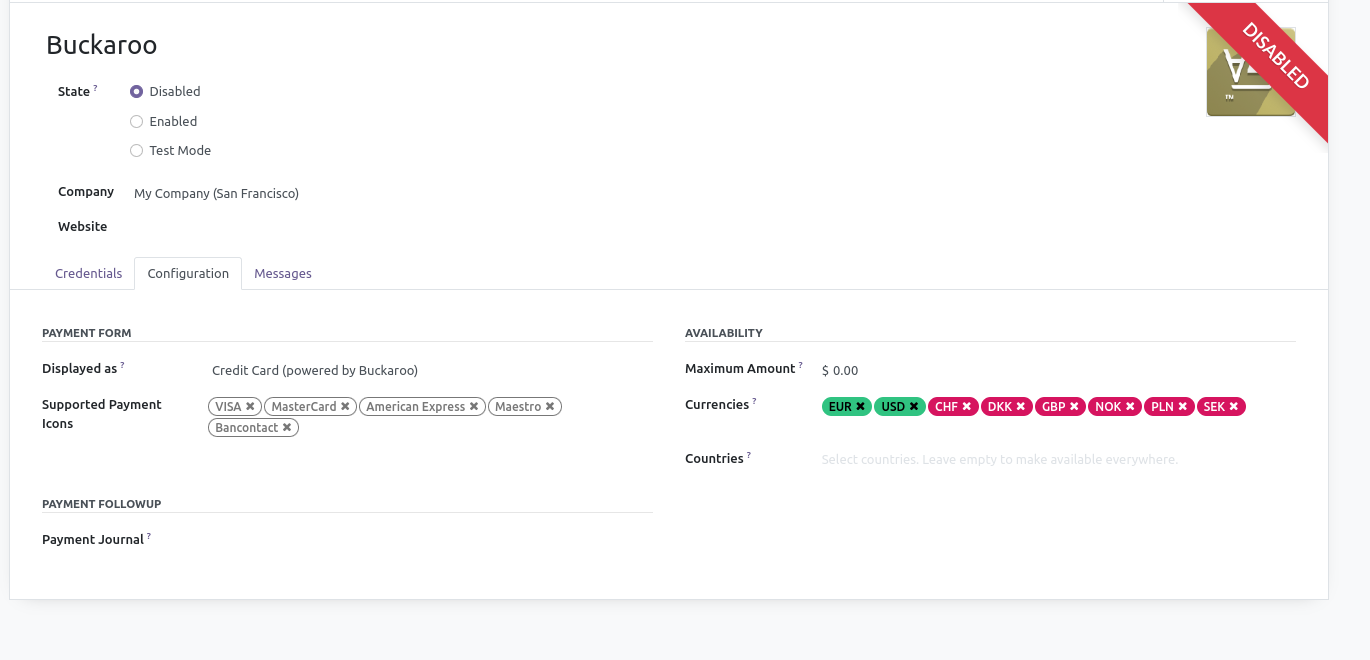Click the USD currency tag label
The height and width of the screenshot is (660, 1370).
[893, 407]
